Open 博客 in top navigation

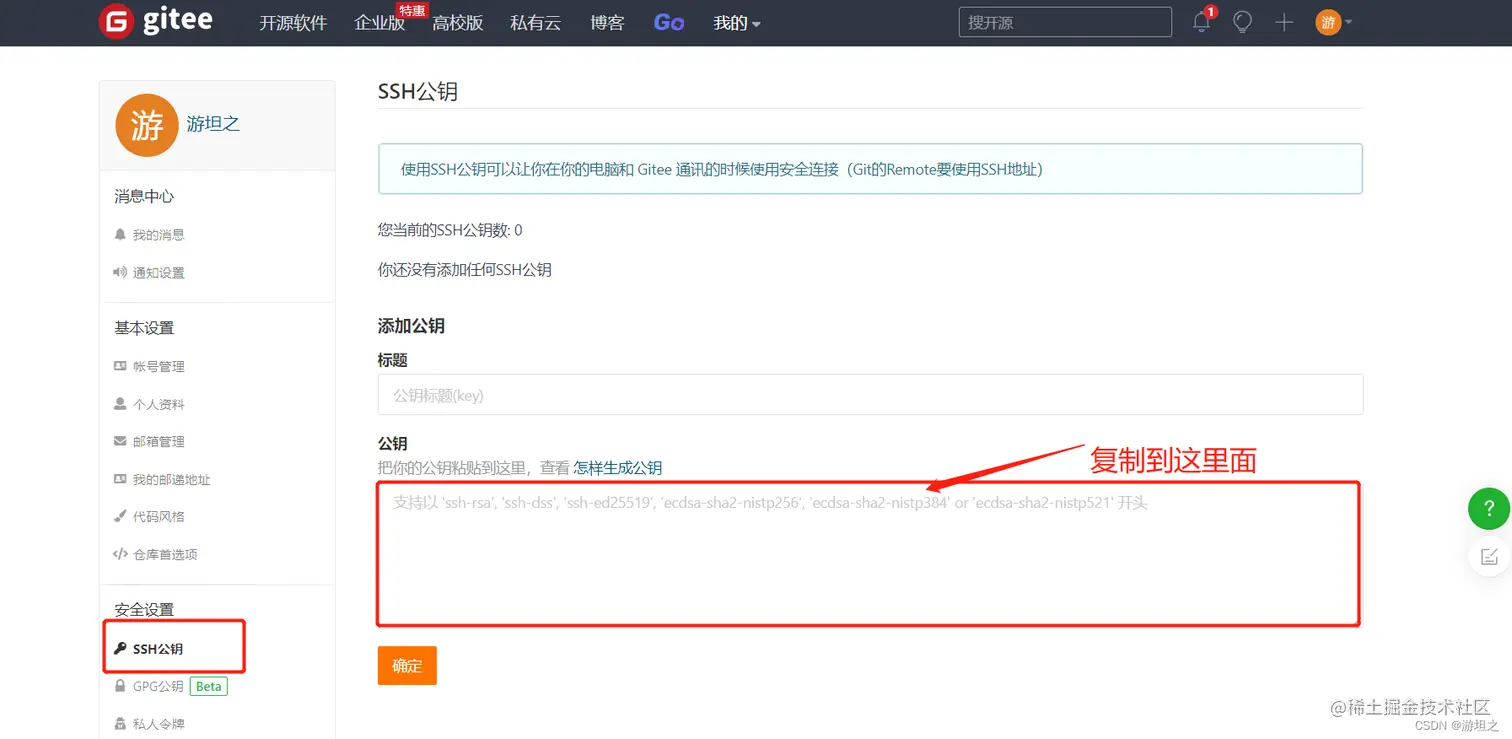pyautogui.click(x=607, y=22)
